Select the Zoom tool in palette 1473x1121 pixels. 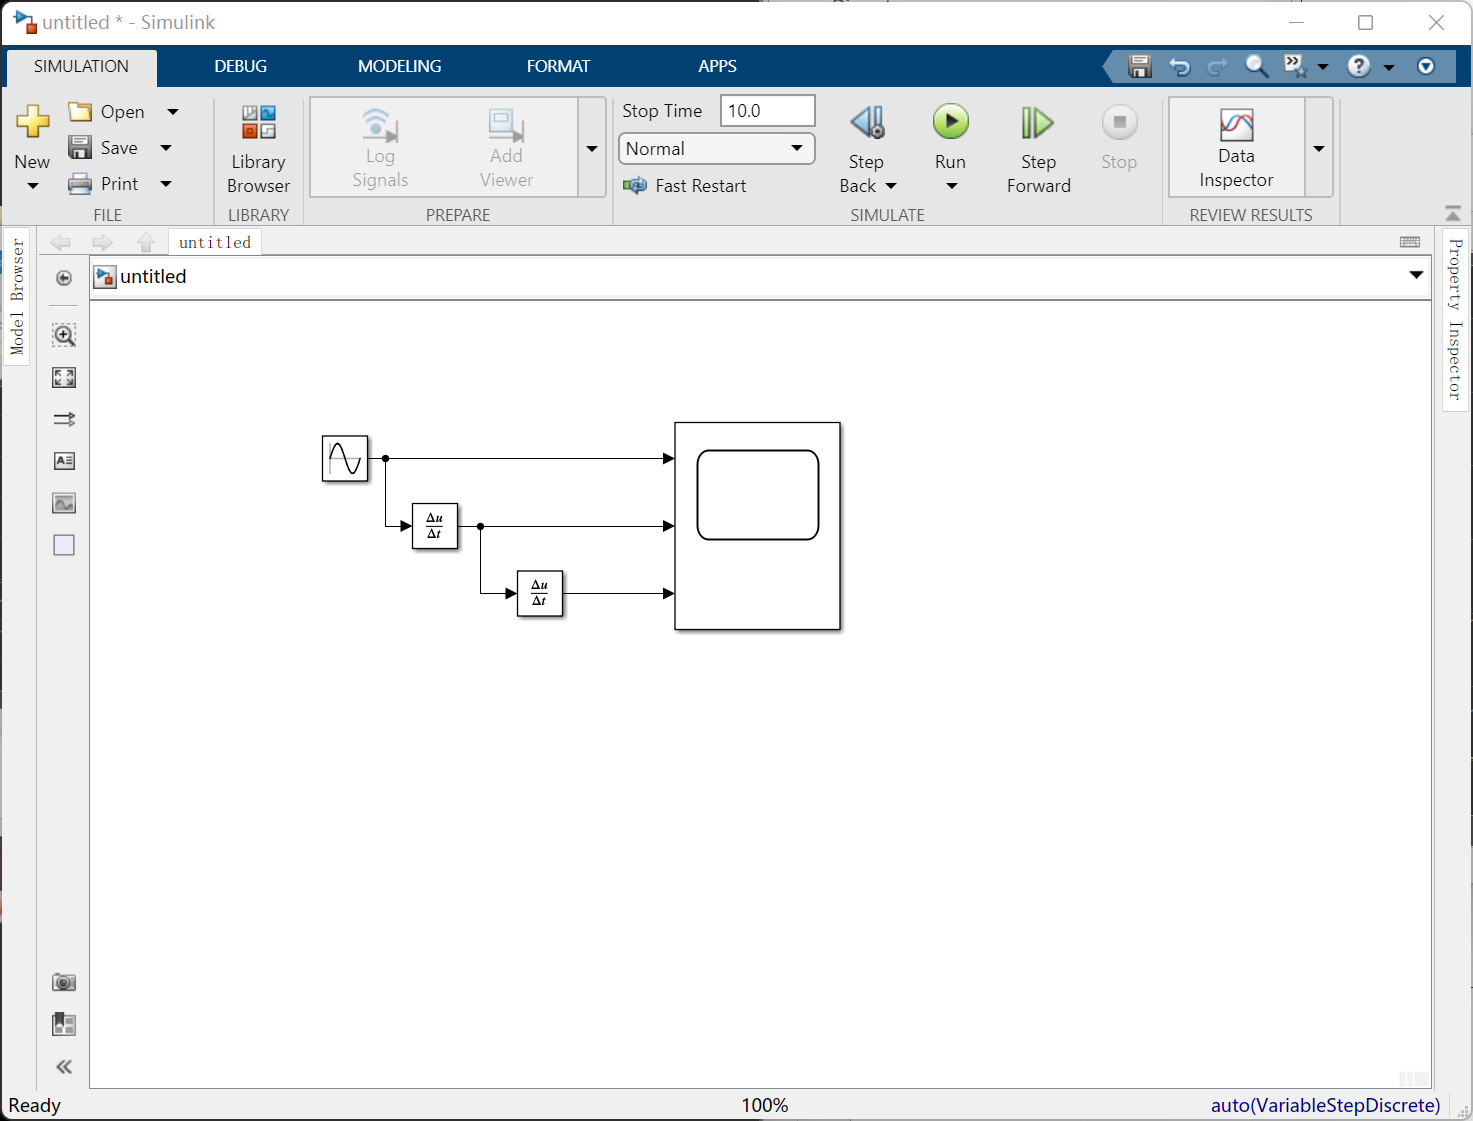(x=64, y=335)
